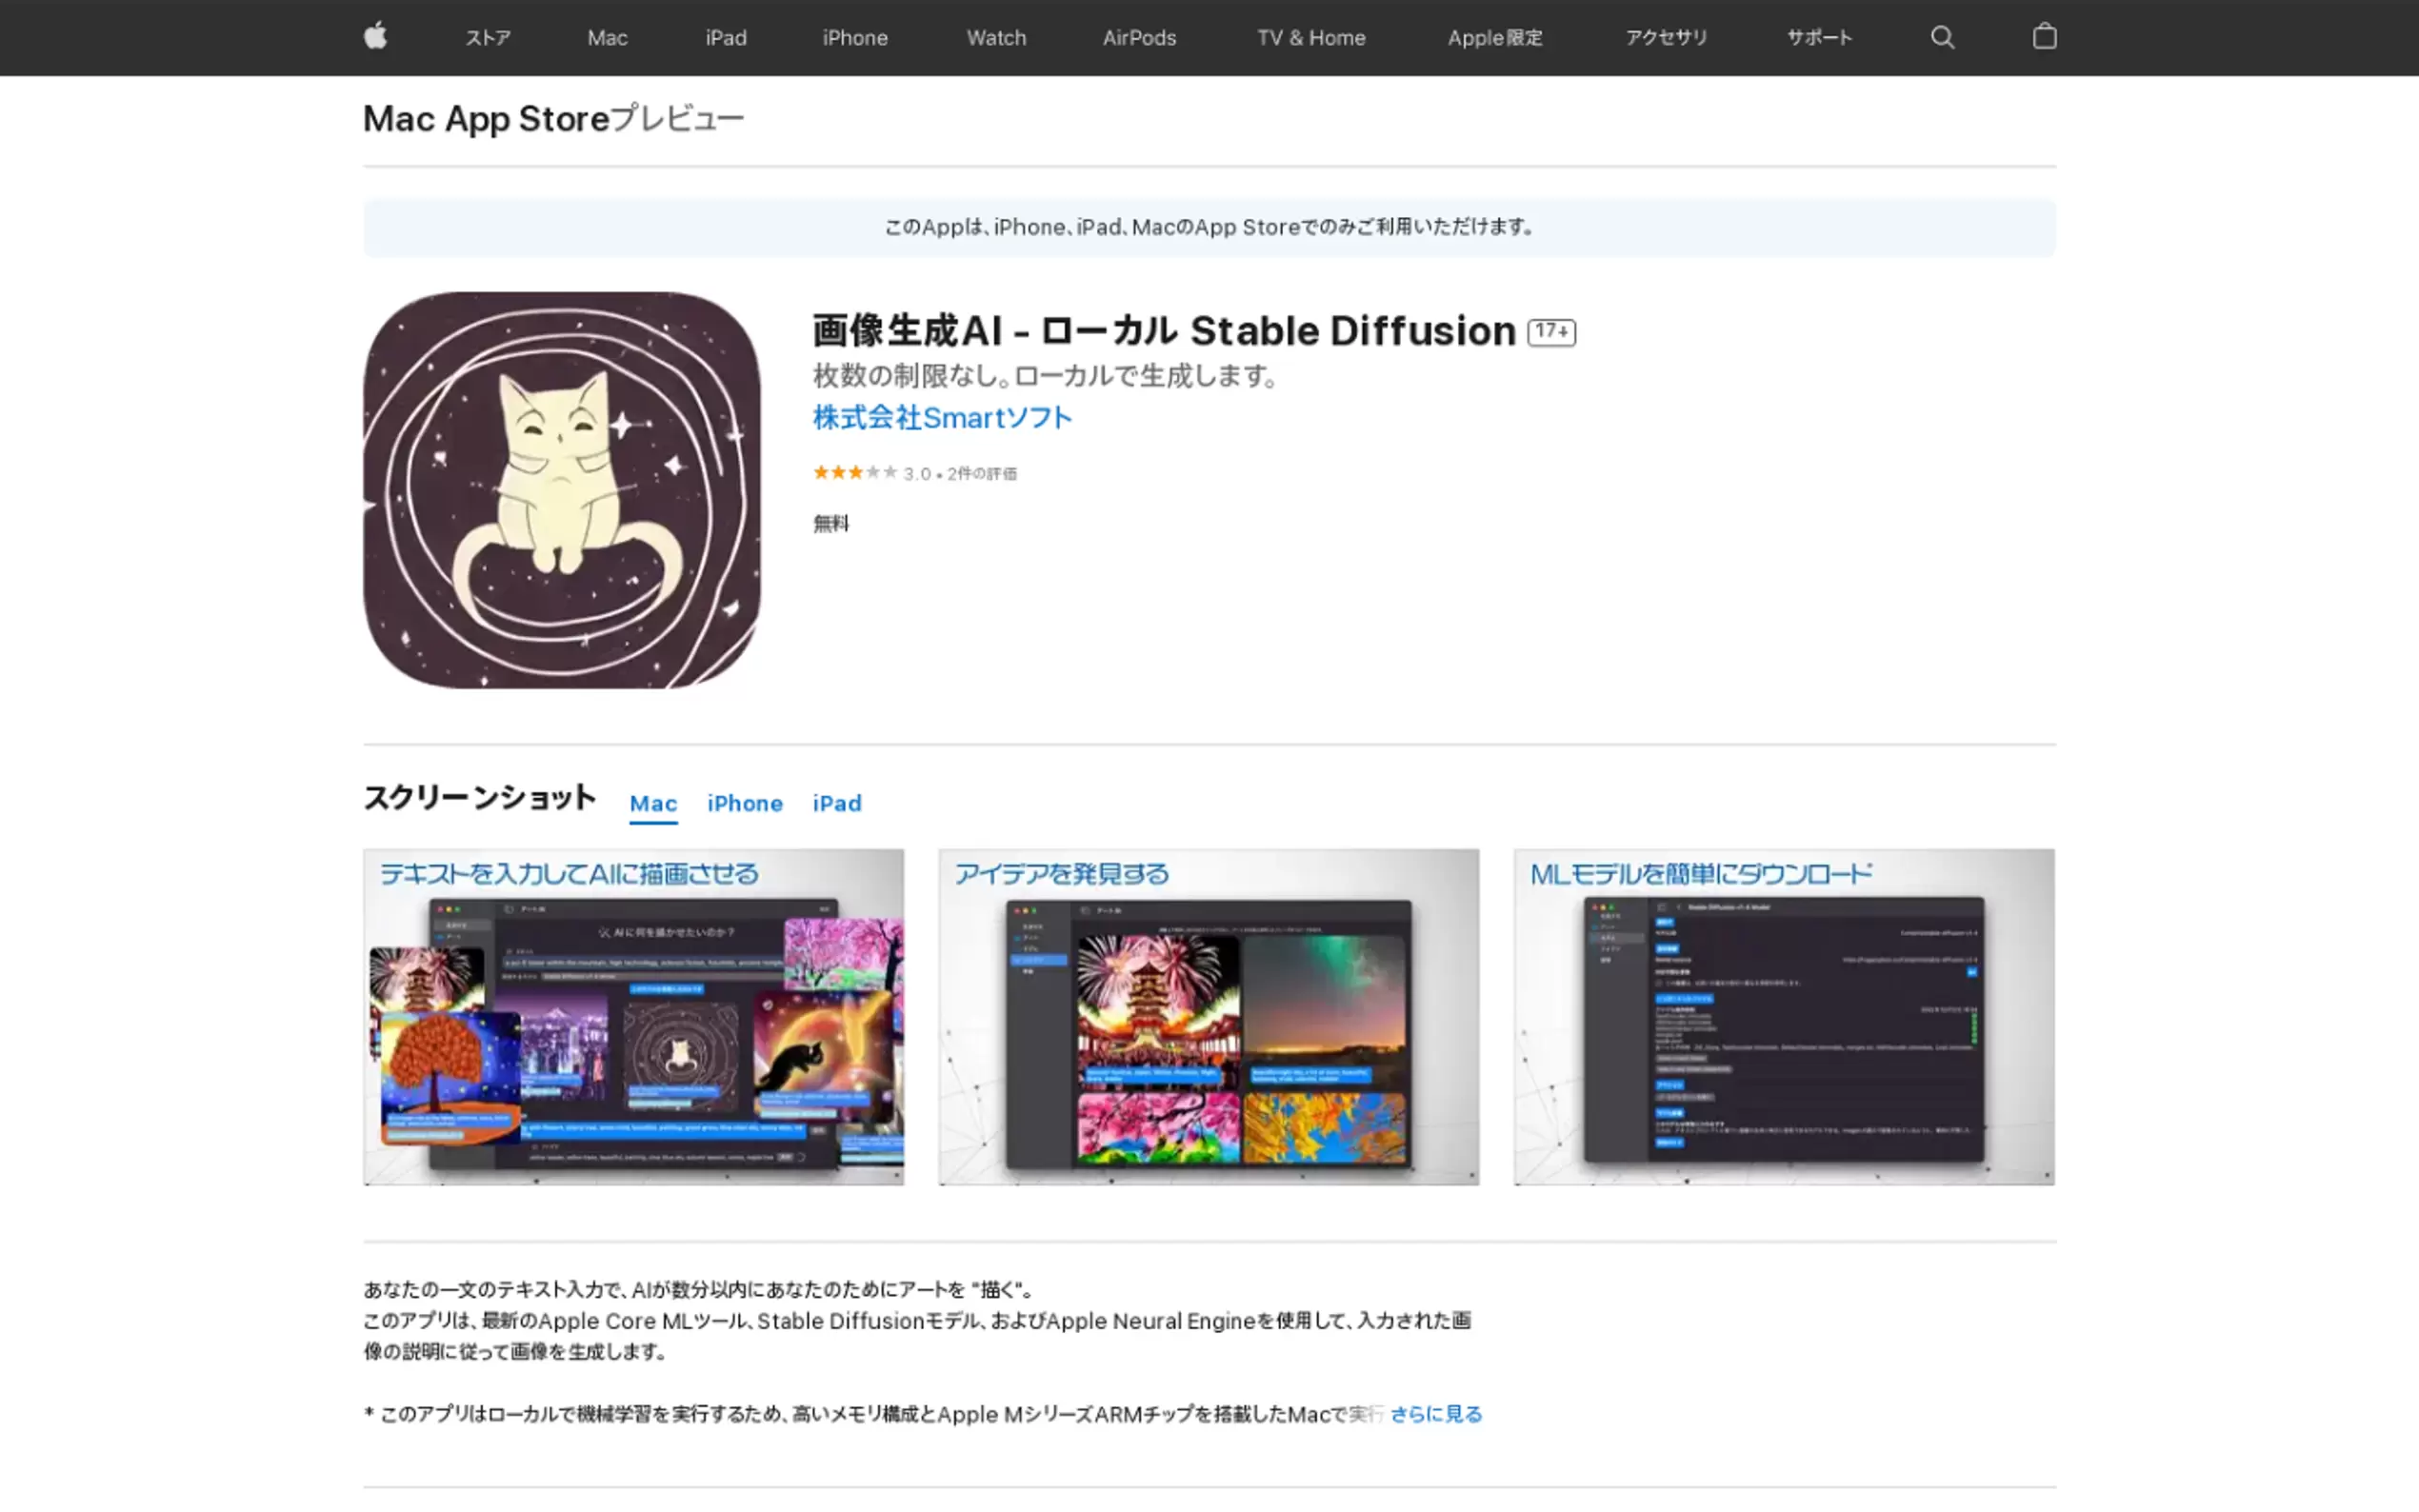The image size is (2419, 1512).
Task: Select the Mac screenshots tab
Action: point(653,803)
